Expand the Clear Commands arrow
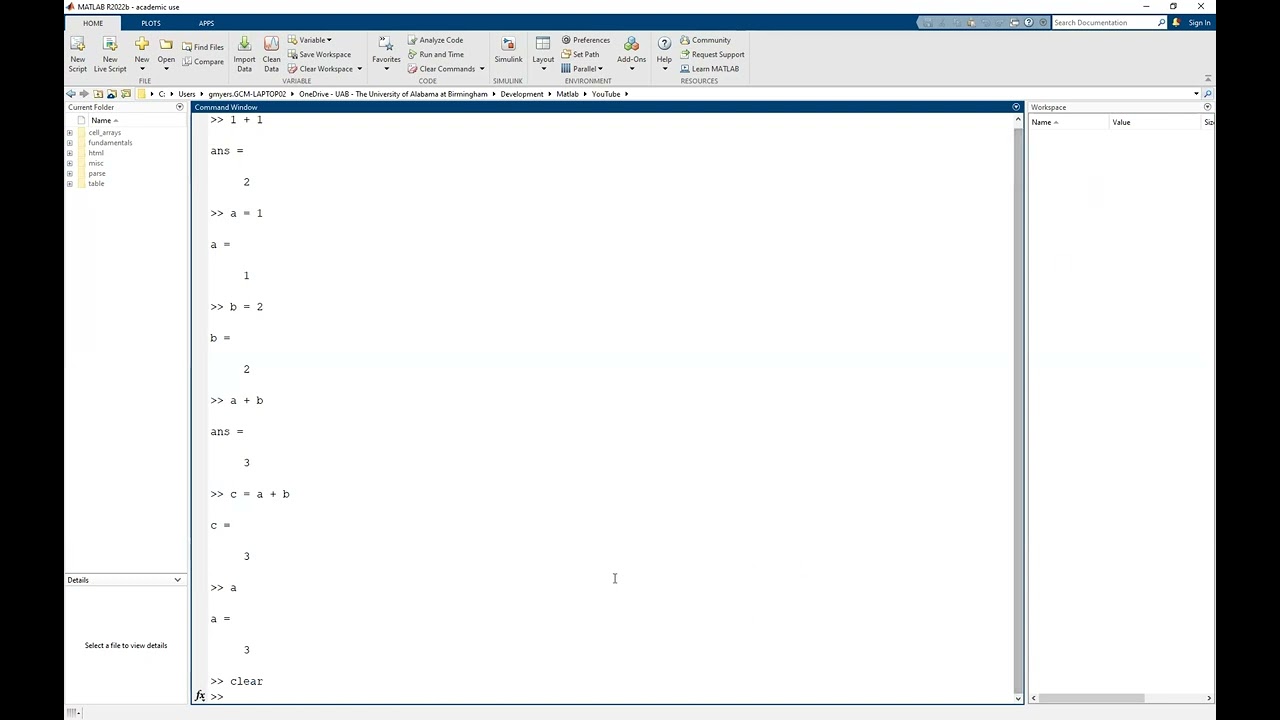The height and width of the screenshot is (720, 1280). pyautogui.click(x=482, y=69)
